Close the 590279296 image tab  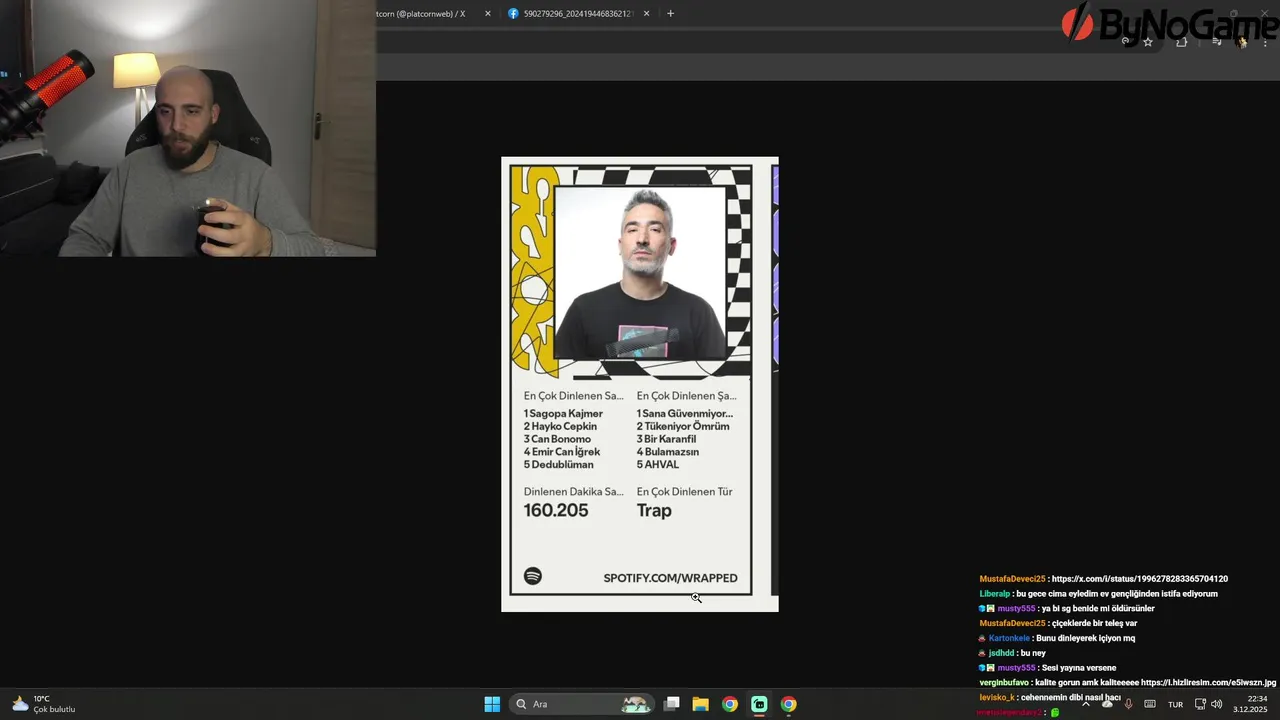646,14
